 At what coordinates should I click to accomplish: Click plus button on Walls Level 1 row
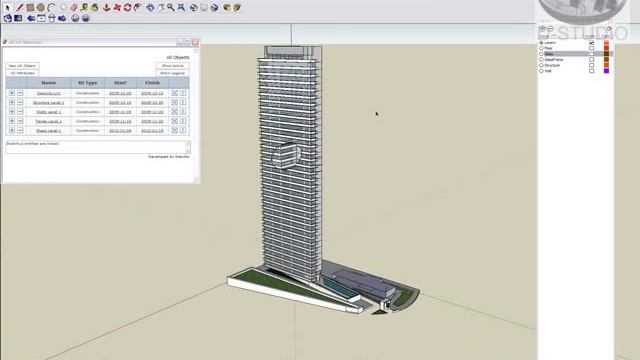12,112
